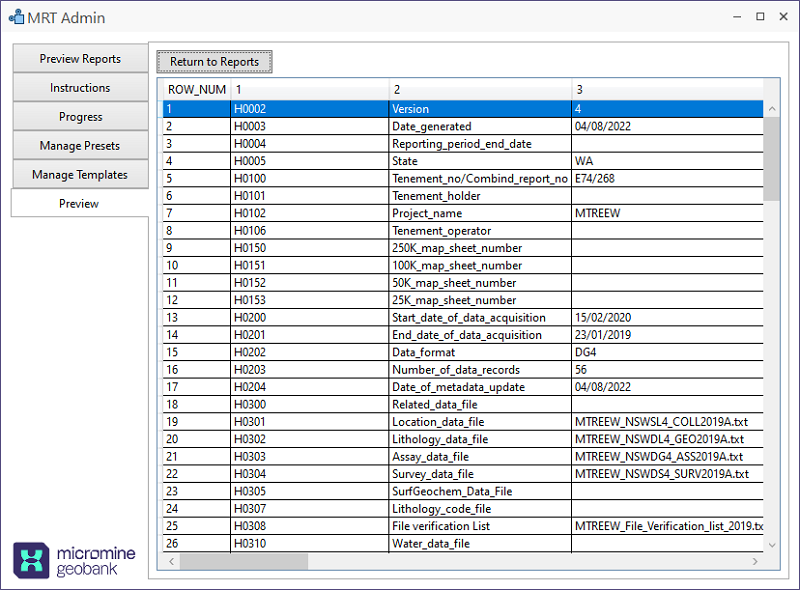800x590 pixels.
Task: Open the Progress tab
Action: pyautogui.click(x=80, y=117)
